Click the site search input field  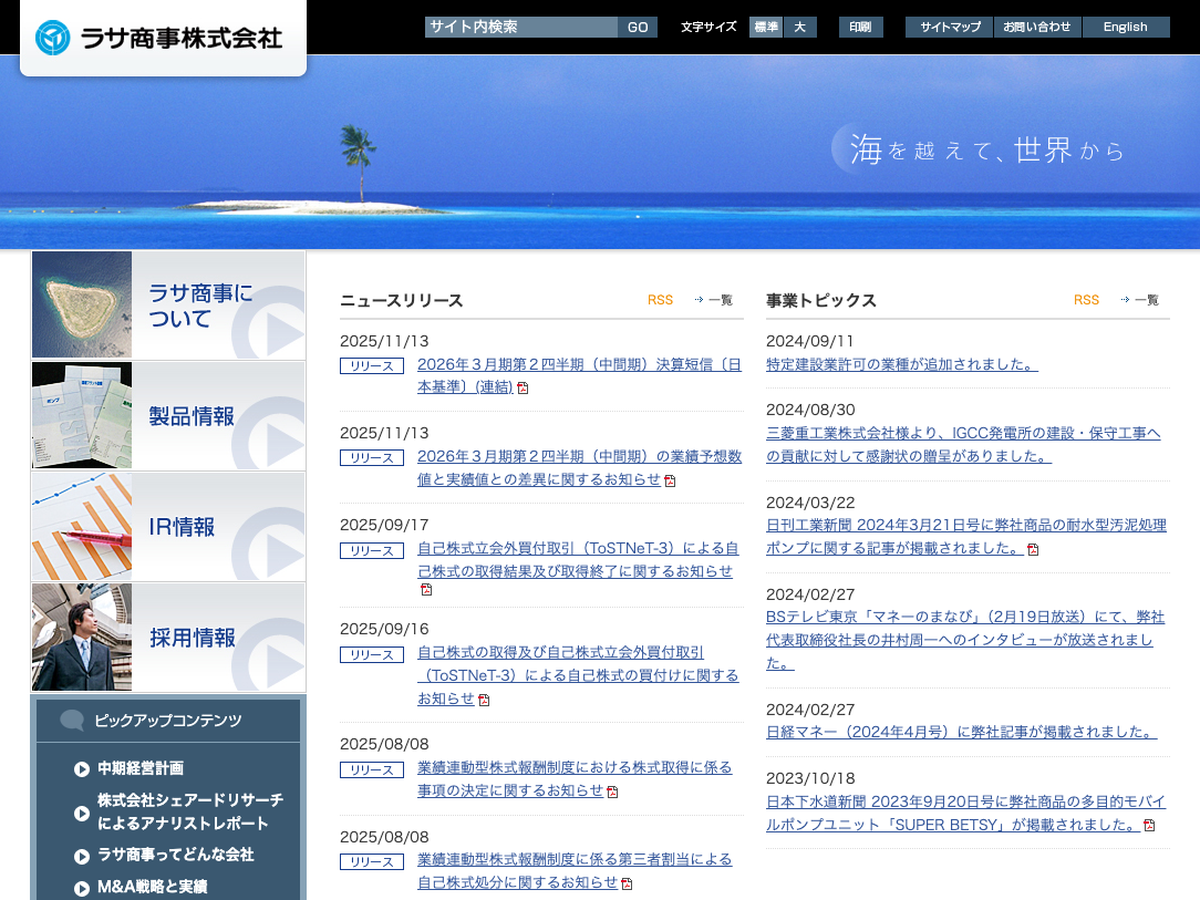pyautogui.click(x=520, y=27)
